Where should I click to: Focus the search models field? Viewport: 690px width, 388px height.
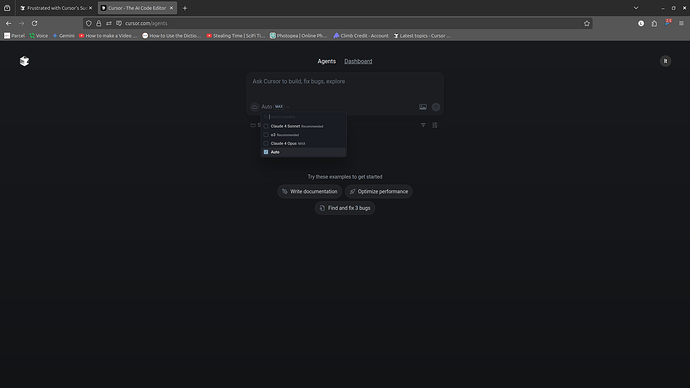pyautogui.click(x=304, y=117)
